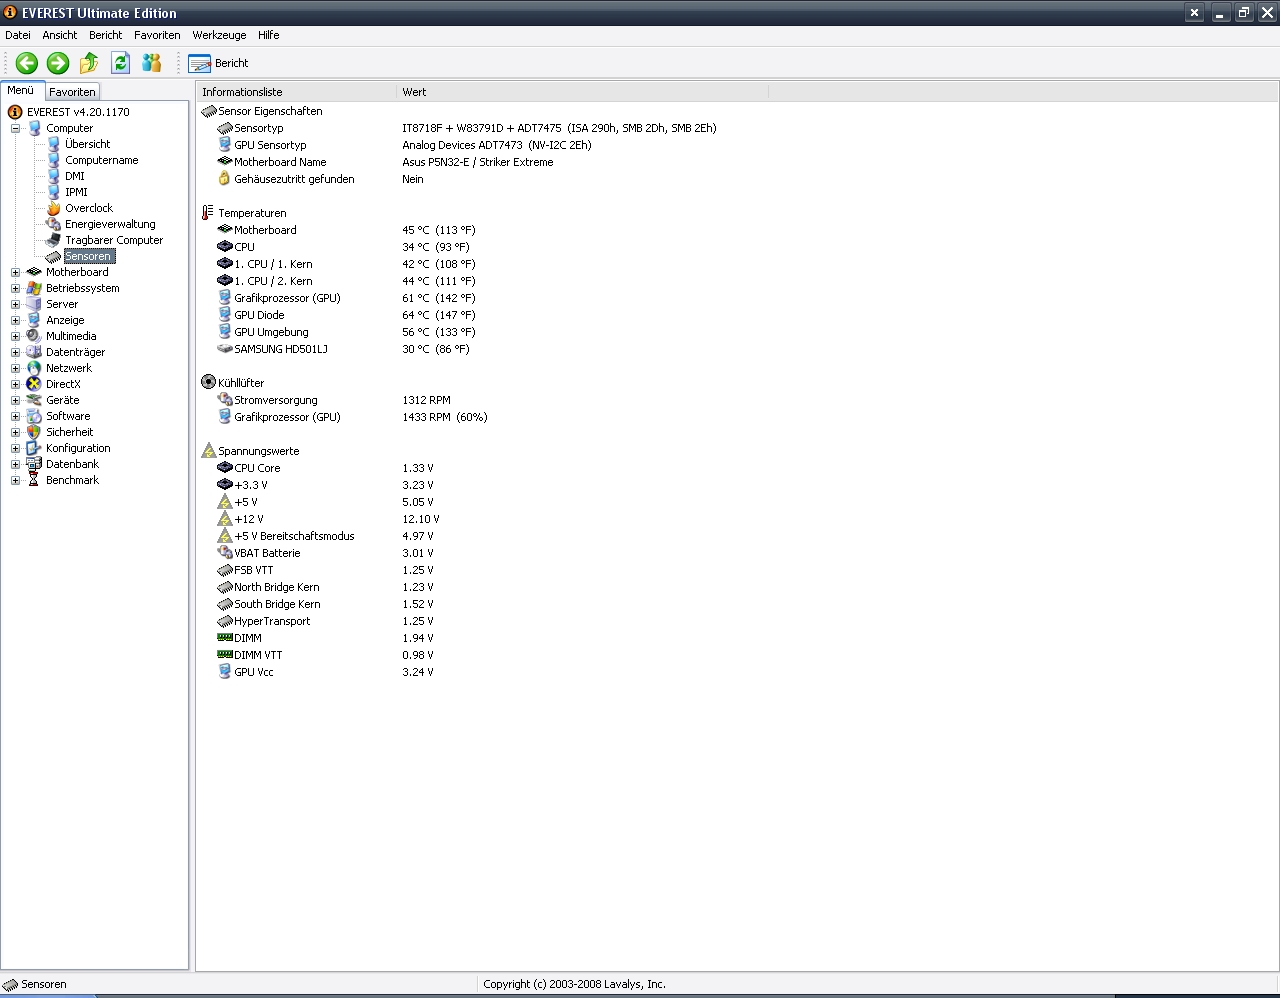The height and width of the screenshot is (998, 1280).
Task: Open the Favoriten menu in menu bar
Action: [157, 35]
